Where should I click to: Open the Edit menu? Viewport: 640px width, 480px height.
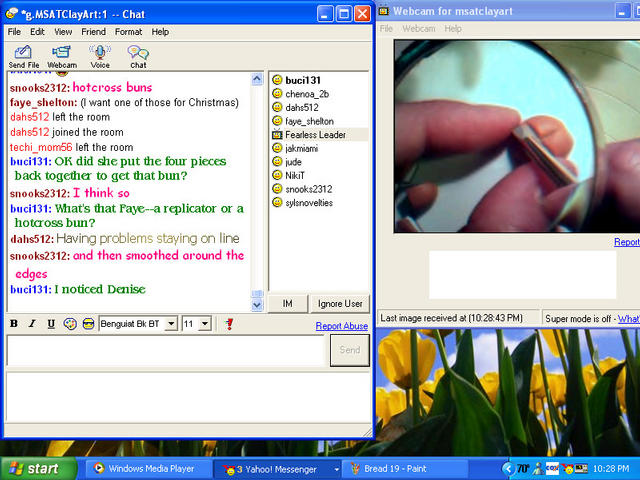[x=37, y=32]
